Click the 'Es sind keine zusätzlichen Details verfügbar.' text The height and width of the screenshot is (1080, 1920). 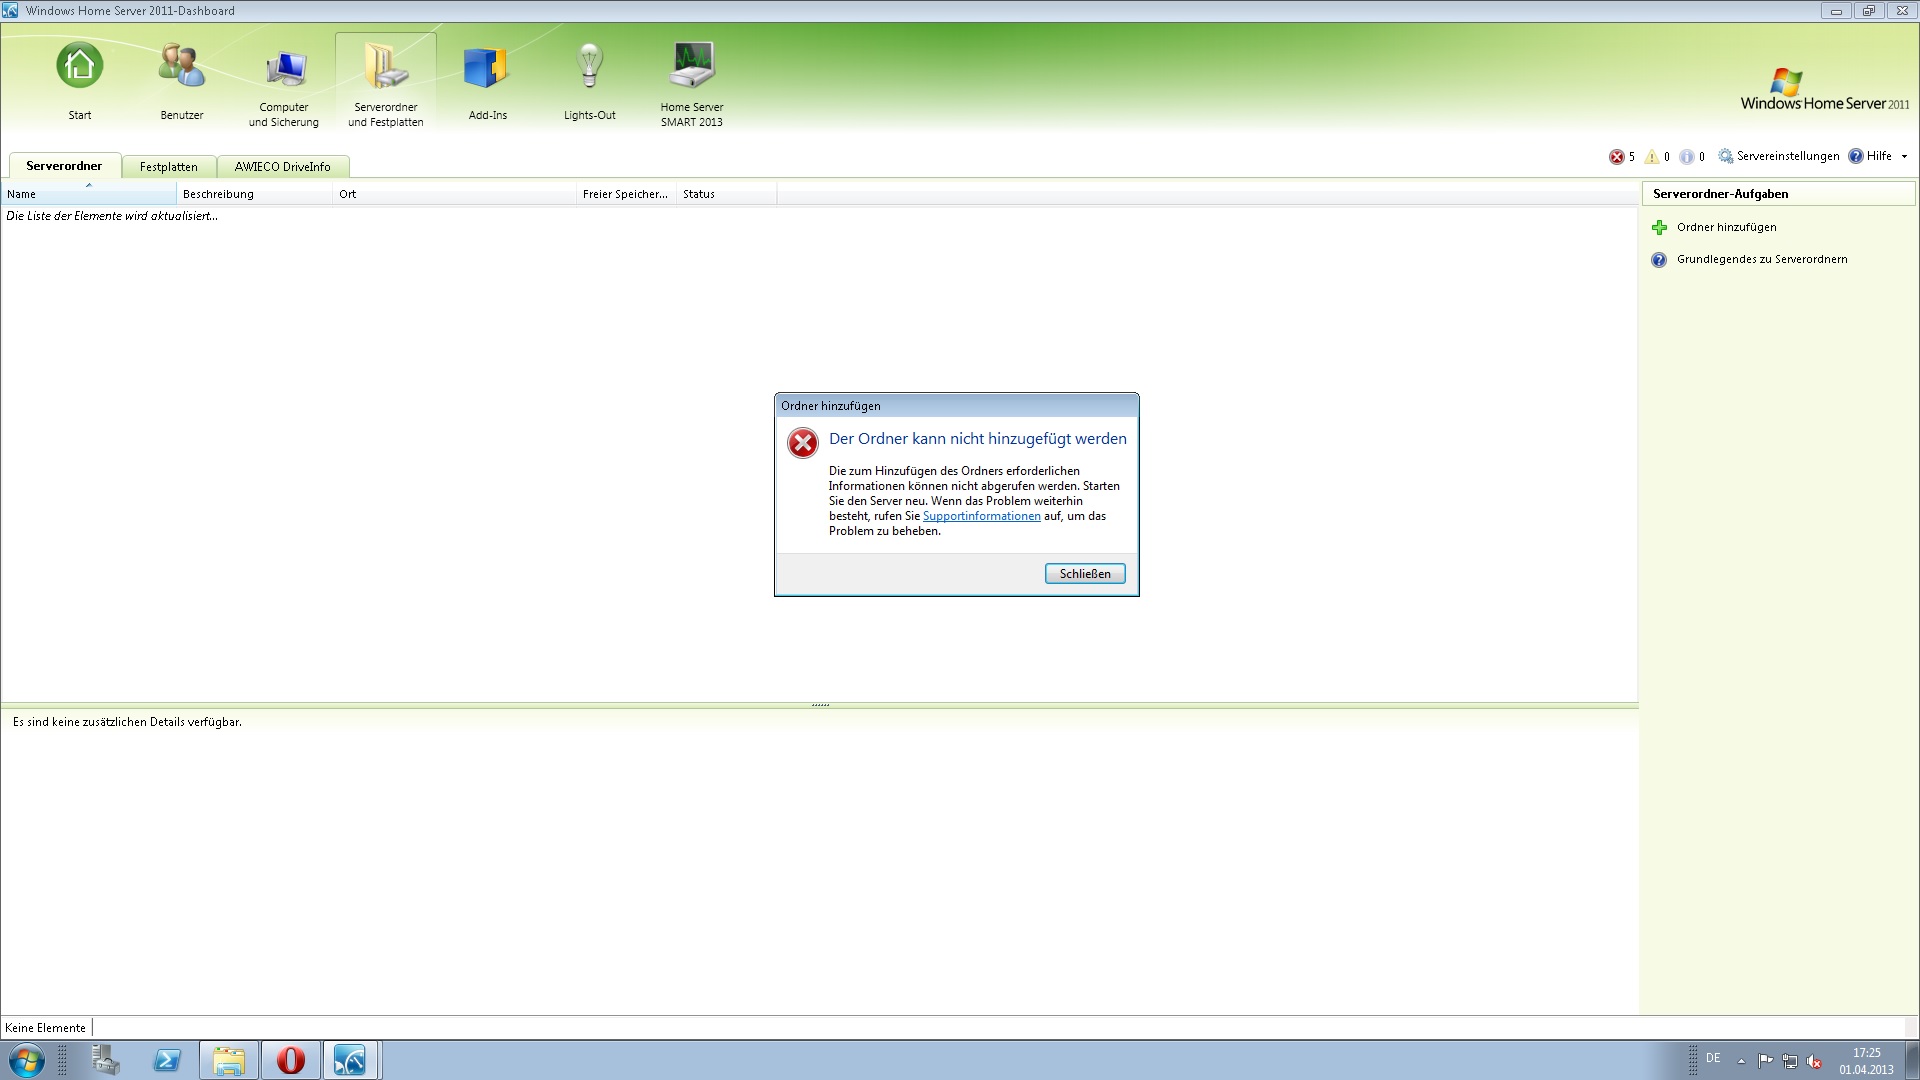pyautogui.click(x=127, y=722)
